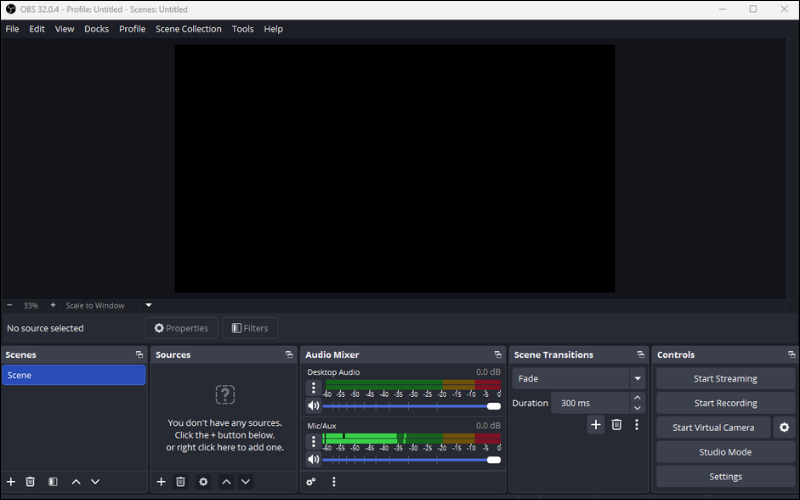
Task: Move scene up arrow in Scenes dock
Action: pyautogui.click(x=76, y=482)
